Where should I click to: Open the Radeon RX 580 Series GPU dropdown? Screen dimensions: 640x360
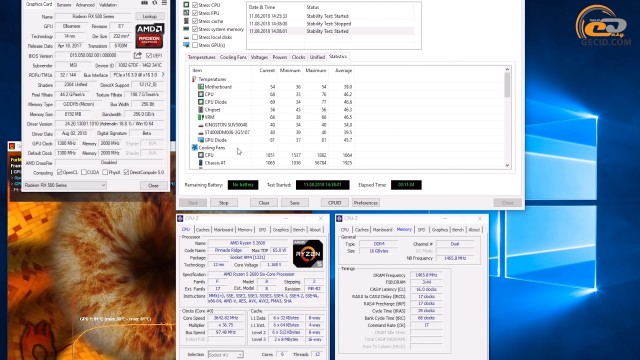pyautogui.click(x=65, y=185)
